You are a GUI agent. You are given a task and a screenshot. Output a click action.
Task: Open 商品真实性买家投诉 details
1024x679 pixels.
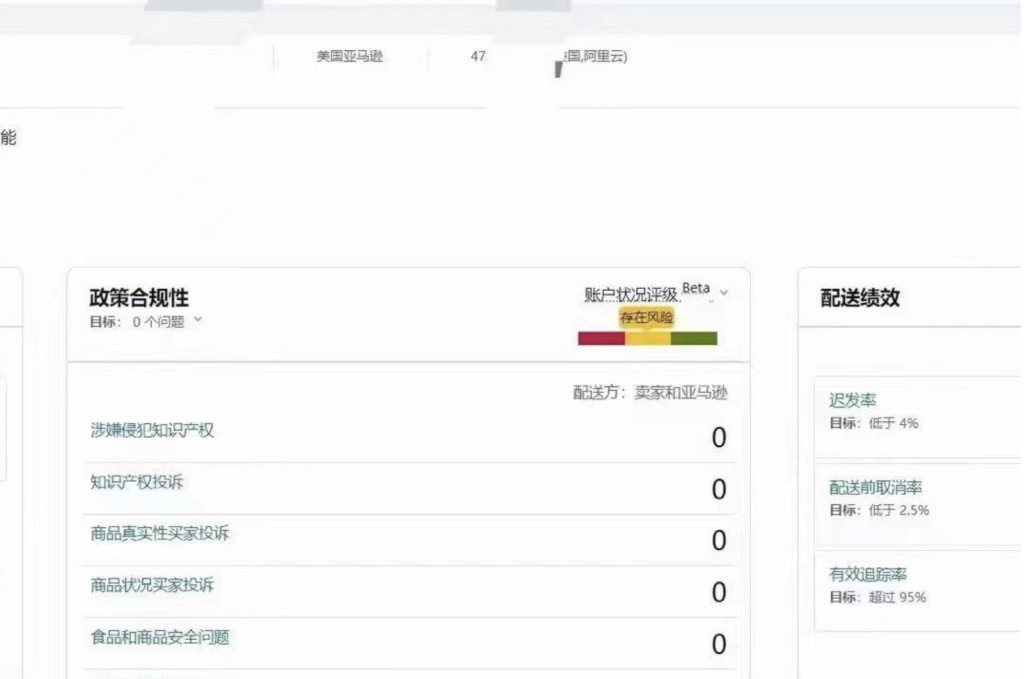(159, 534)
